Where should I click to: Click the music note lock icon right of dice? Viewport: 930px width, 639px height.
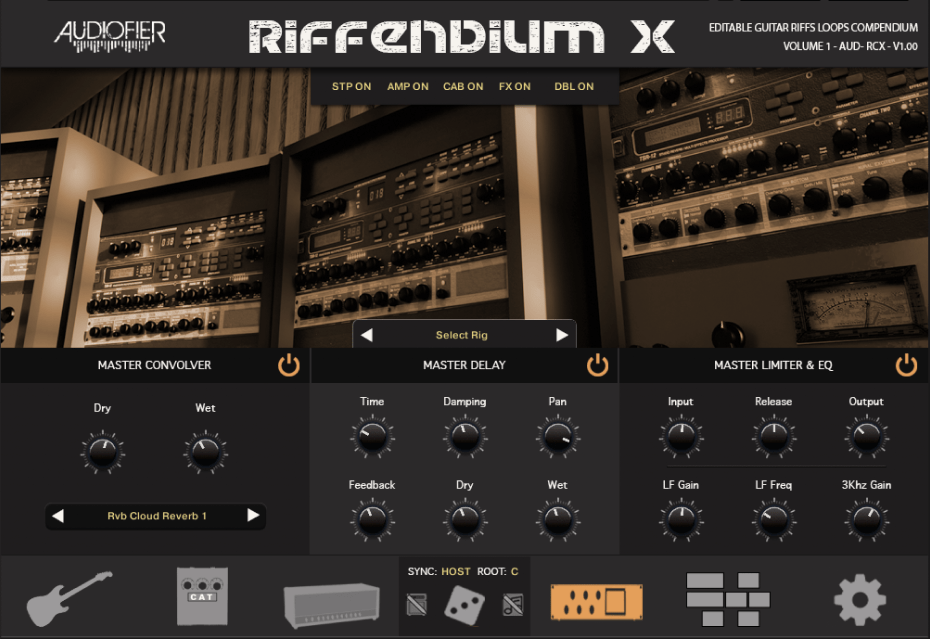pyautogui.click(x=512, y=605)
